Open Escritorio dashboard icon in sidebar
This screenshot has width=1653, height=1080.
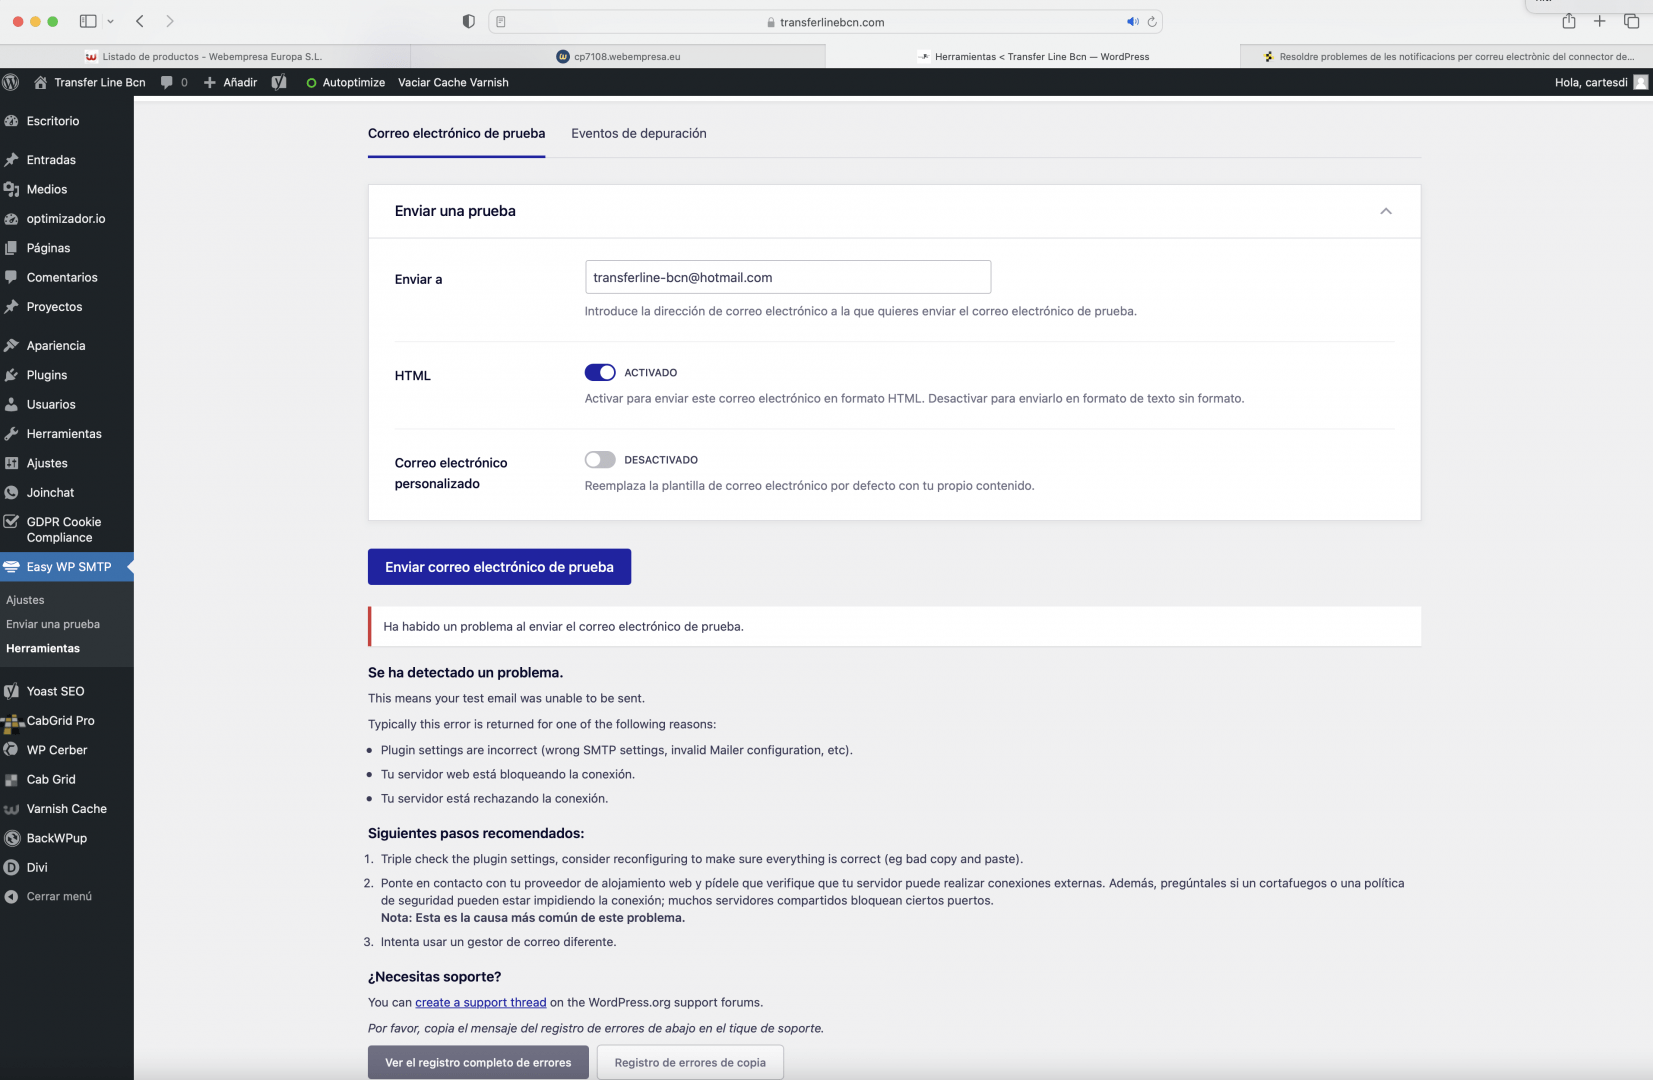click(x=12, y=121)
